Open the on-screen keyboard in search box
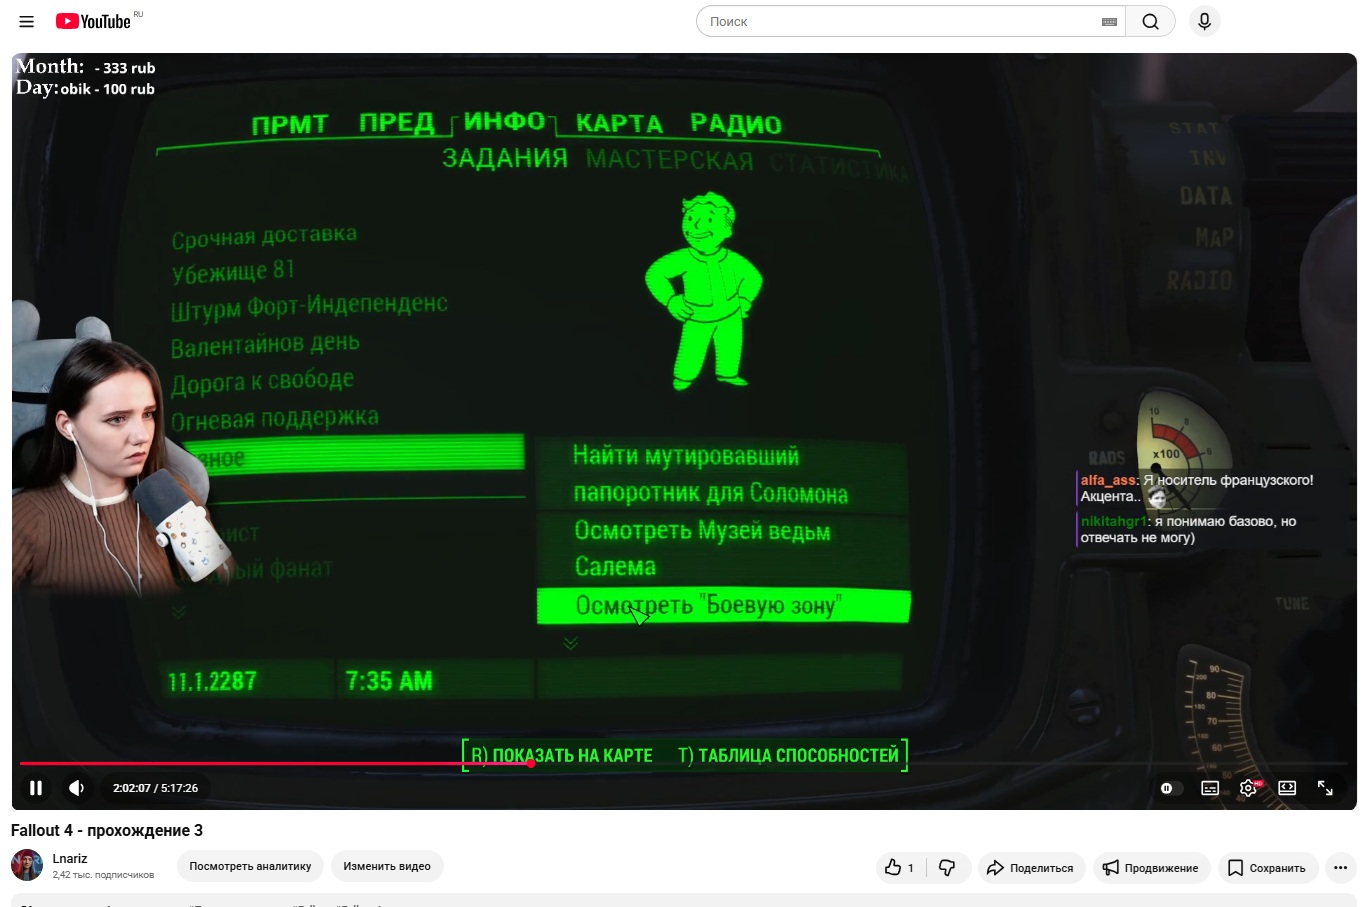 coord(1109,21)
